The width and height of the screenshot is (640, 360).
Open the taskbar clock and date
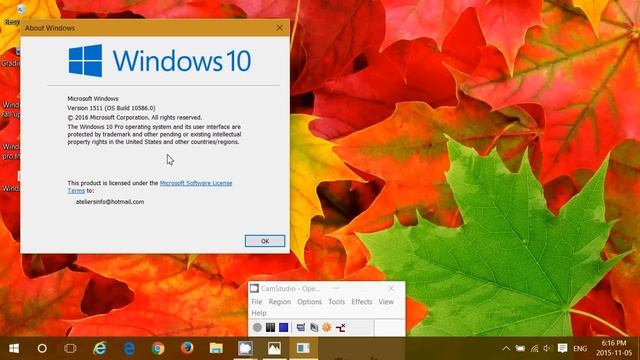point(613,348)
